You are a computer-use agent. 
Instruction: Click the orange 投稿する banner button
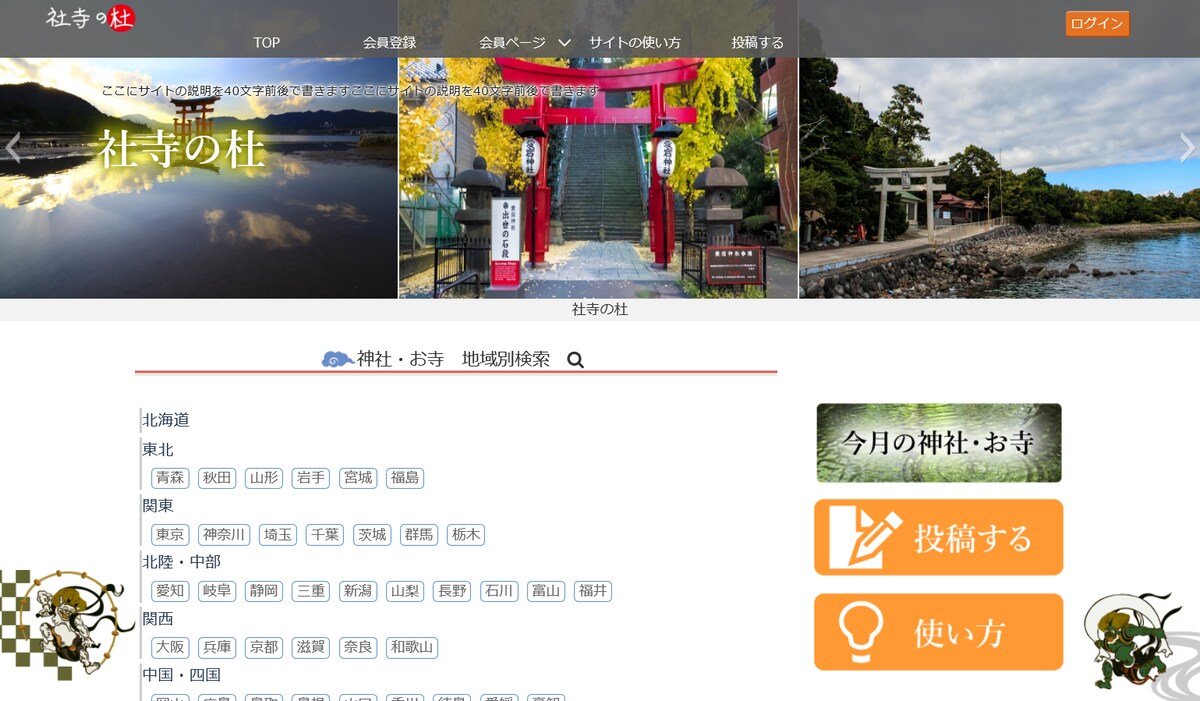[x=938, y=538]
